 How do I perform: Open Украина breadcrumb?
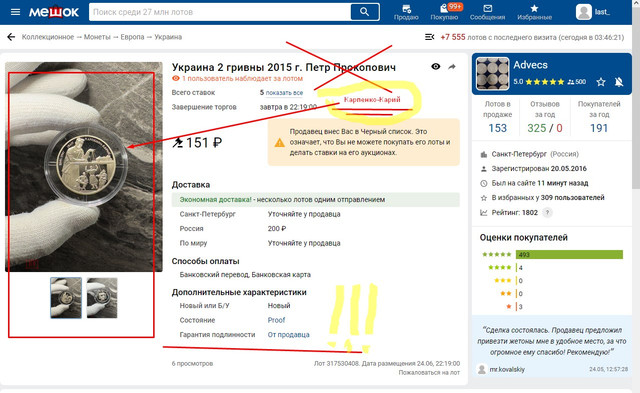(x=168, y=37)
